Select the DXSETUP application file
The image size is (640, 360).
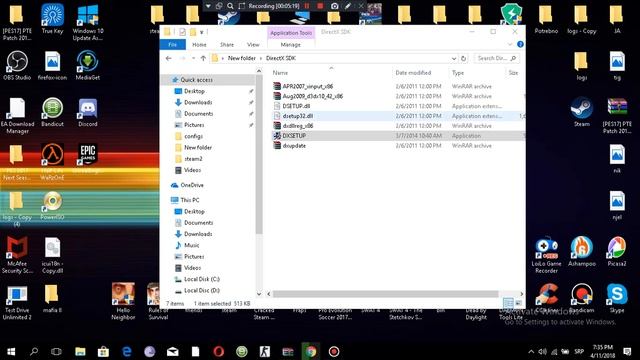pos(294,136)
